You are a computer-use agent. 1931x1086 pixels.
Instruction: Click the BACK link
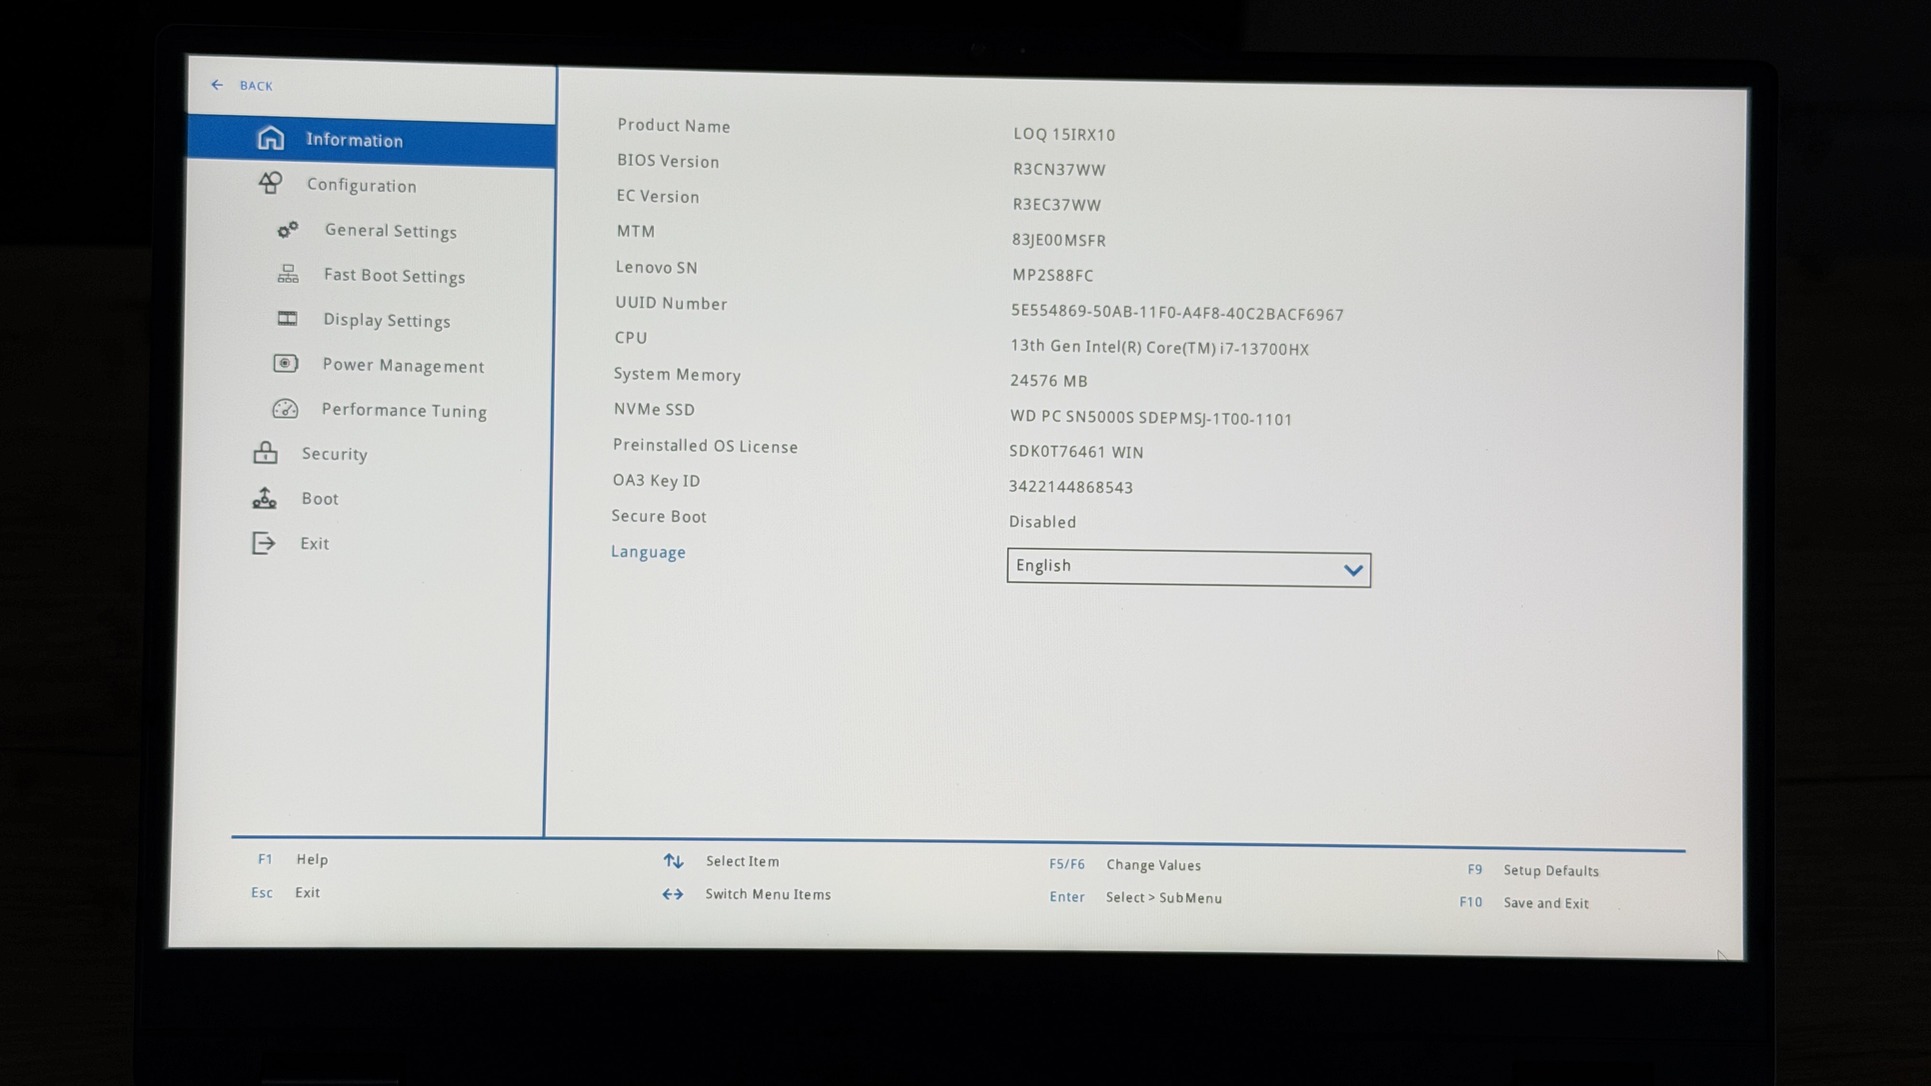(256, 86)
